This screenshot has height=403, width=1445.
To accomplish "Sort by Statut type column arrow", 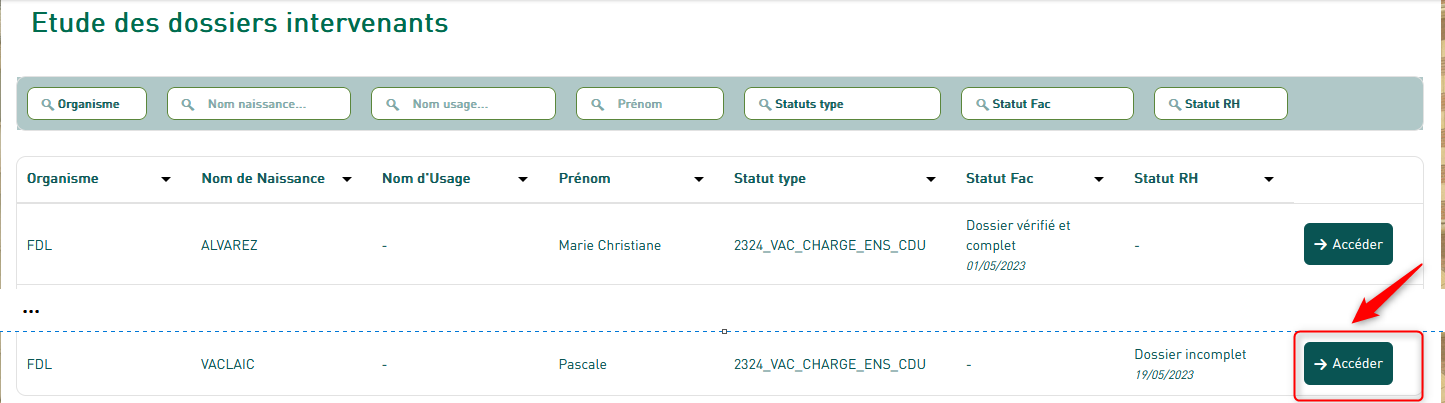I will (x=931, y=180).
